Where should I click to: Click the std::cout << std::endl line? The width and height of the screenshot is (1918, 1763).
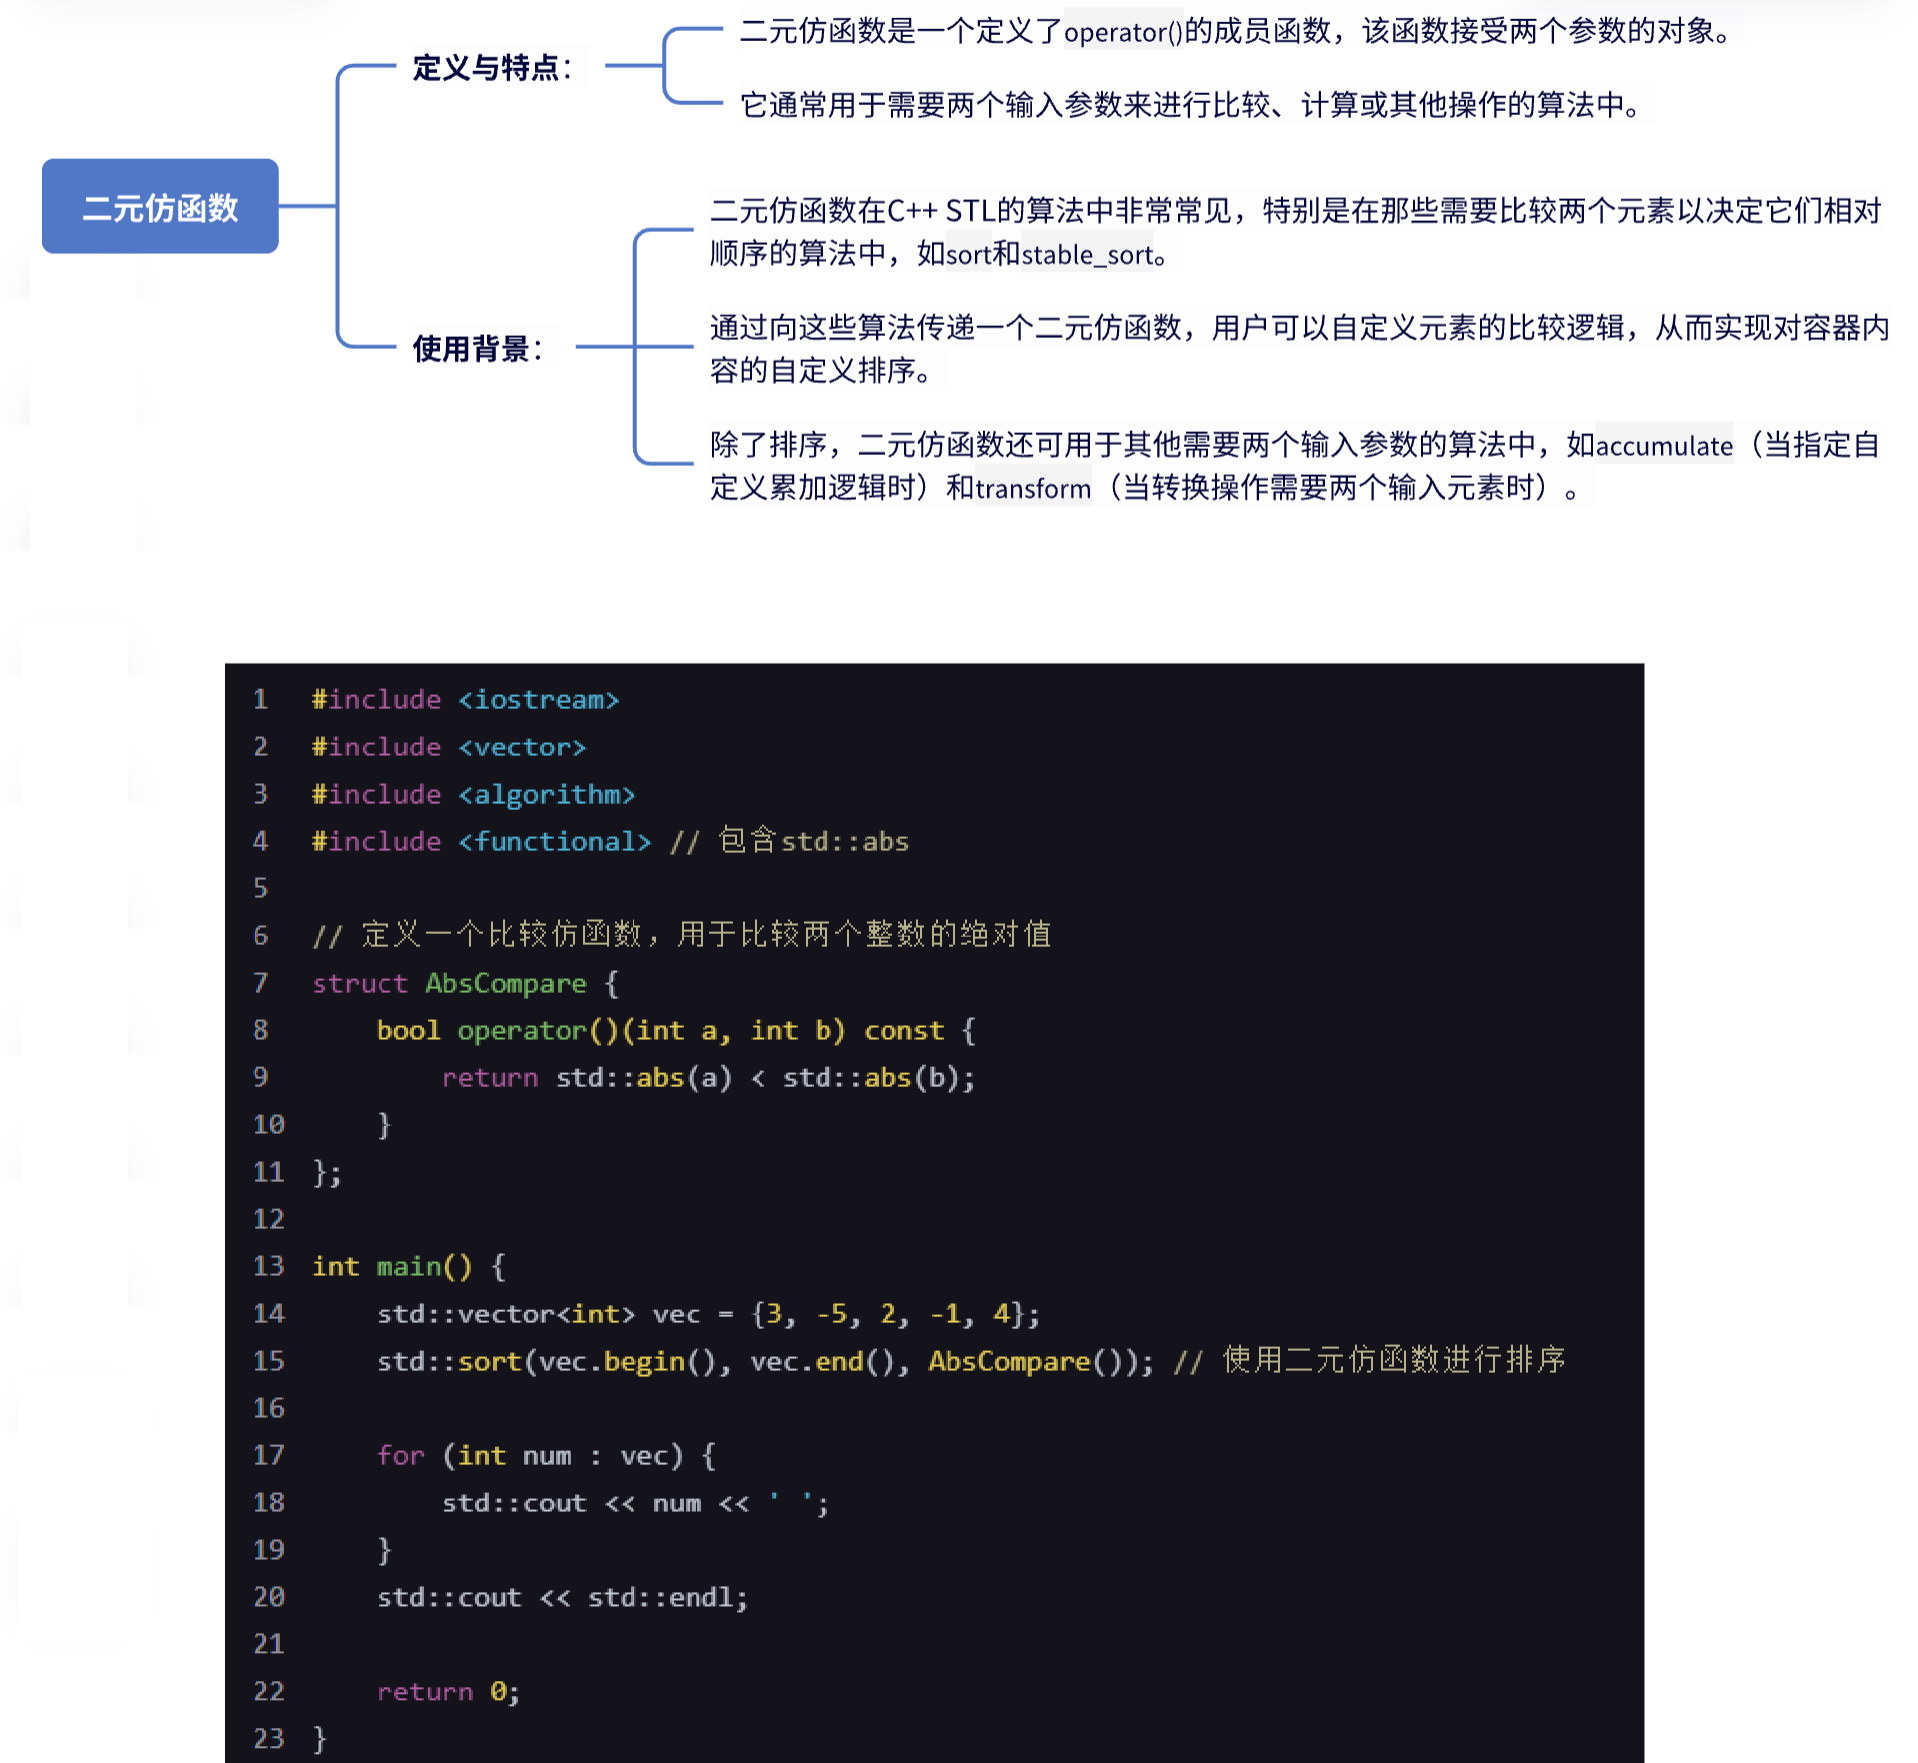(563, 1597)
